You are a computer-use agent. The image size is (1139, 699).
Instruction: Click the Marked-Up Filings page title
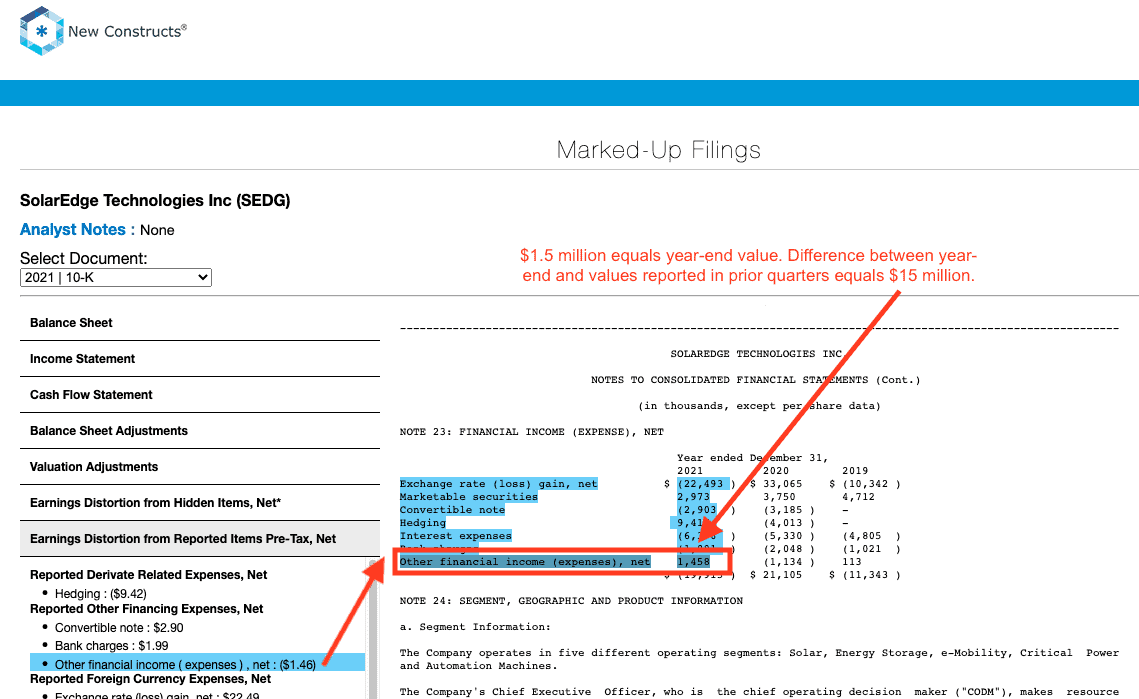point(659,150)
